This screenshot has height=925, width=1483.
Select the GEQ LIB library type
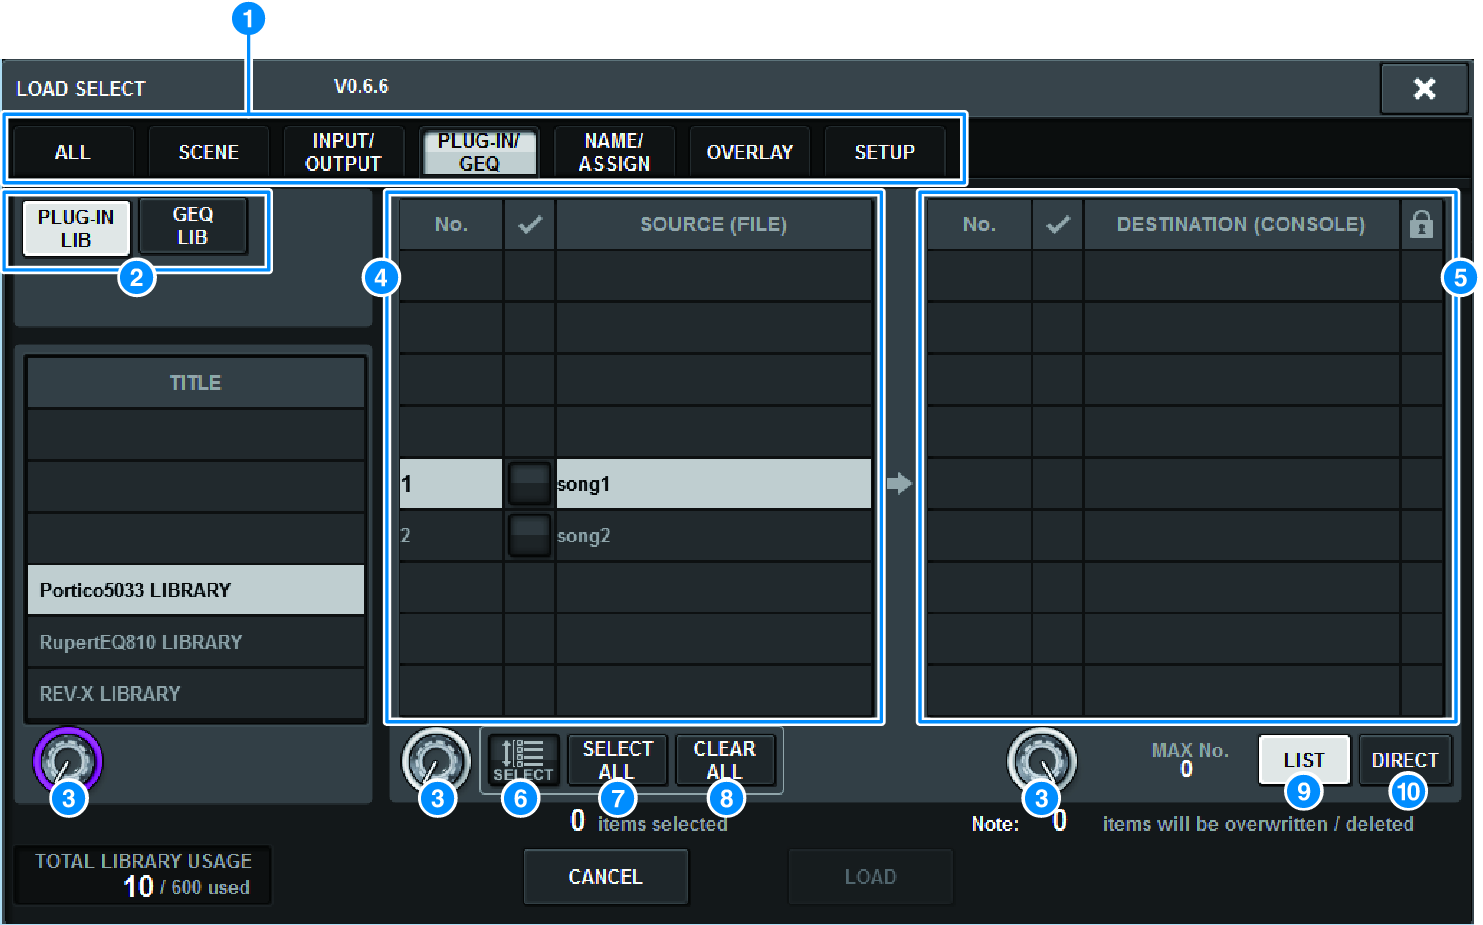193,226
